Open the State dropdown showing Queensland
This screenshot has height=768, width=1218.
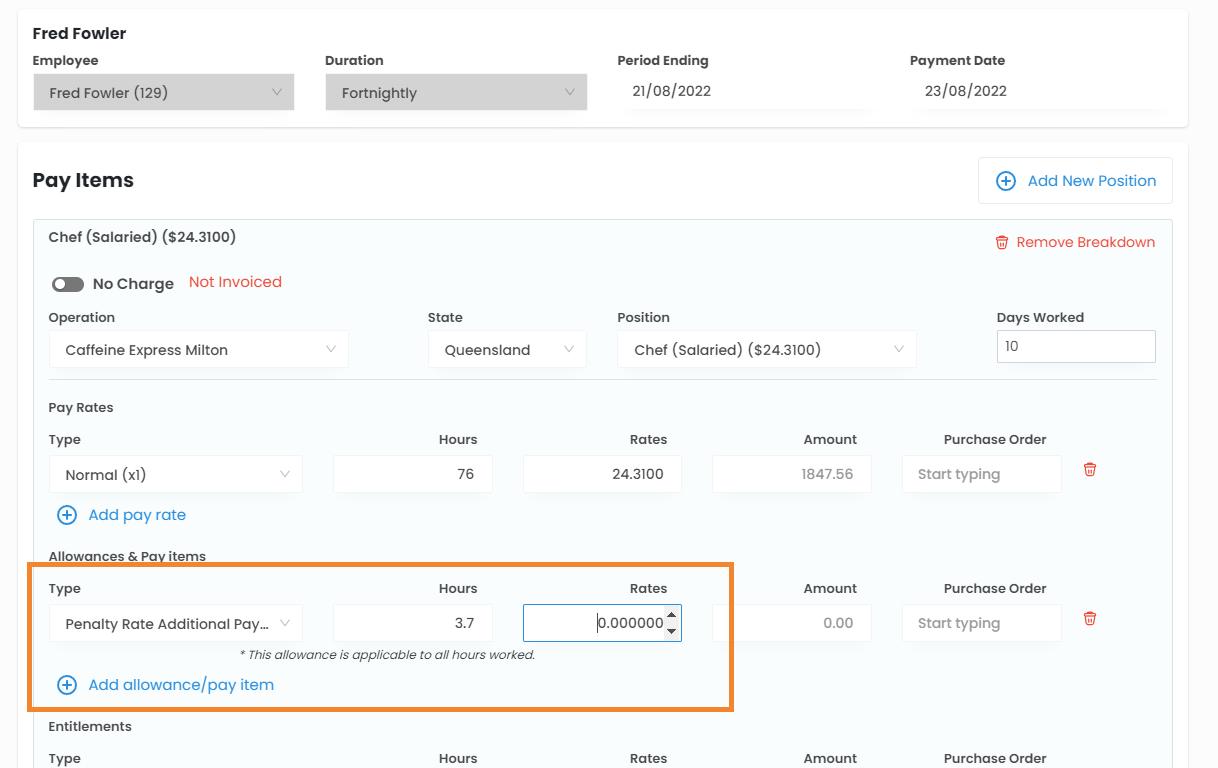click(x=507, y=350)
